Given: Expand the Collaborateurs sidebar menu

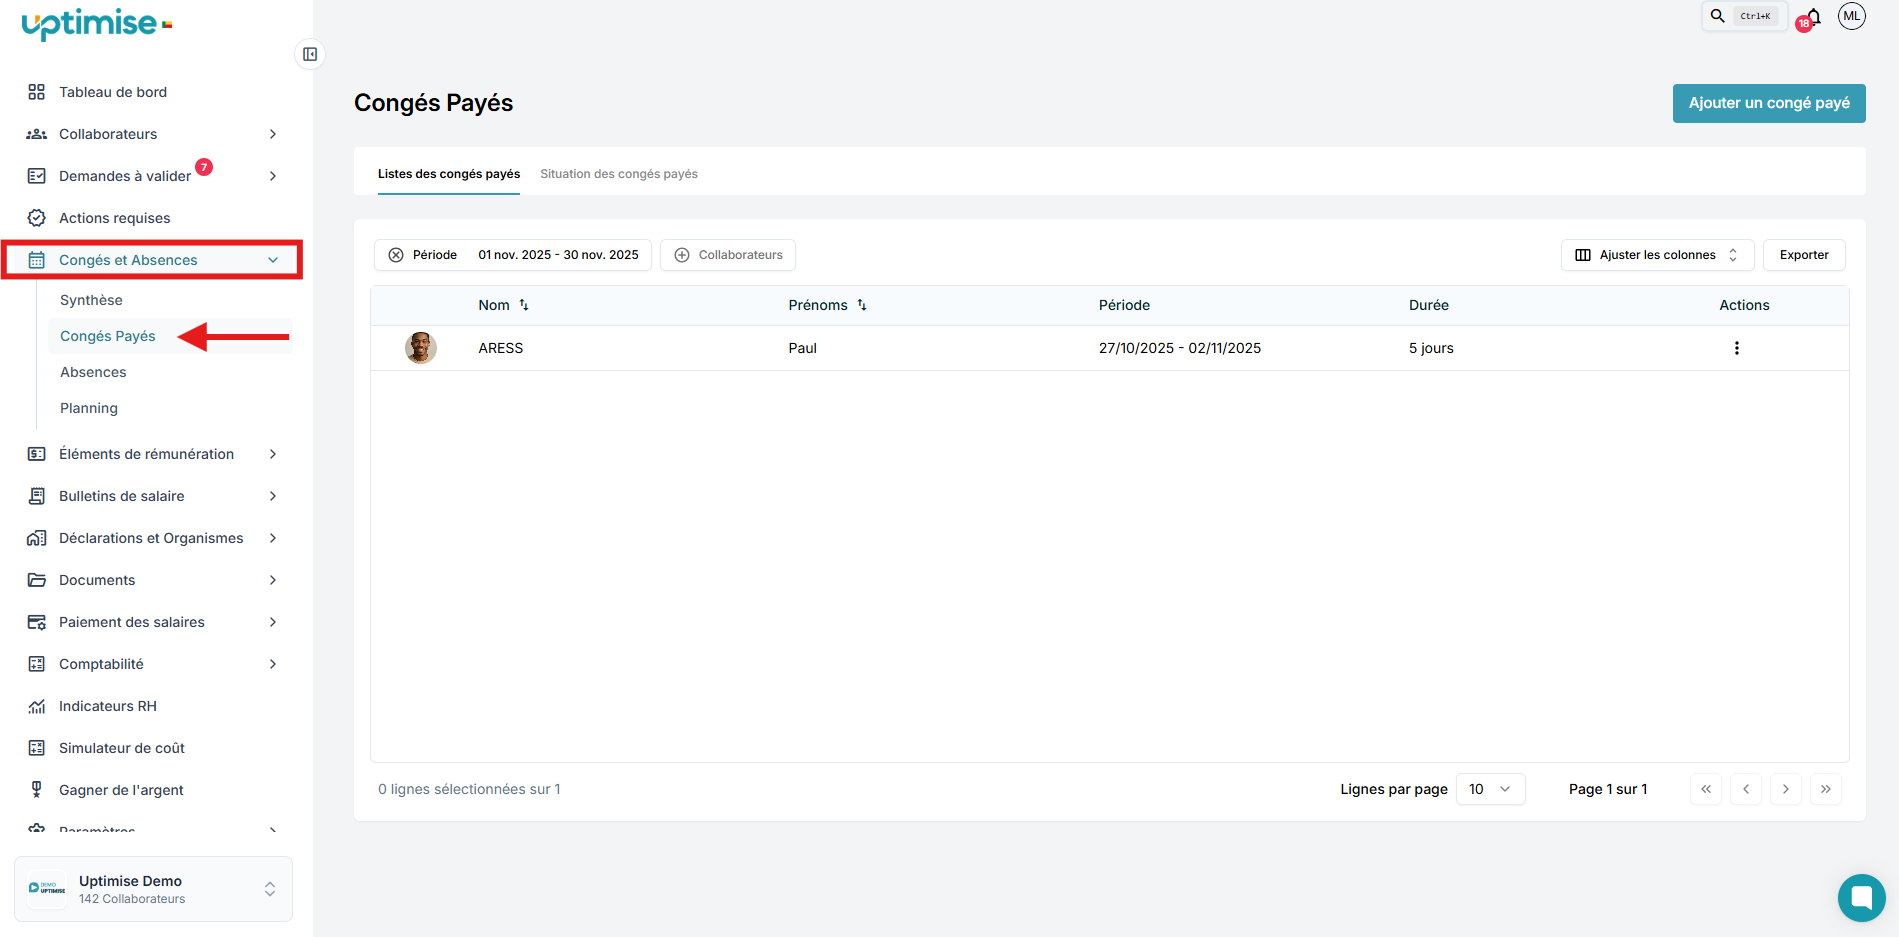Looking at the screenshot, I should click(272, 134).
